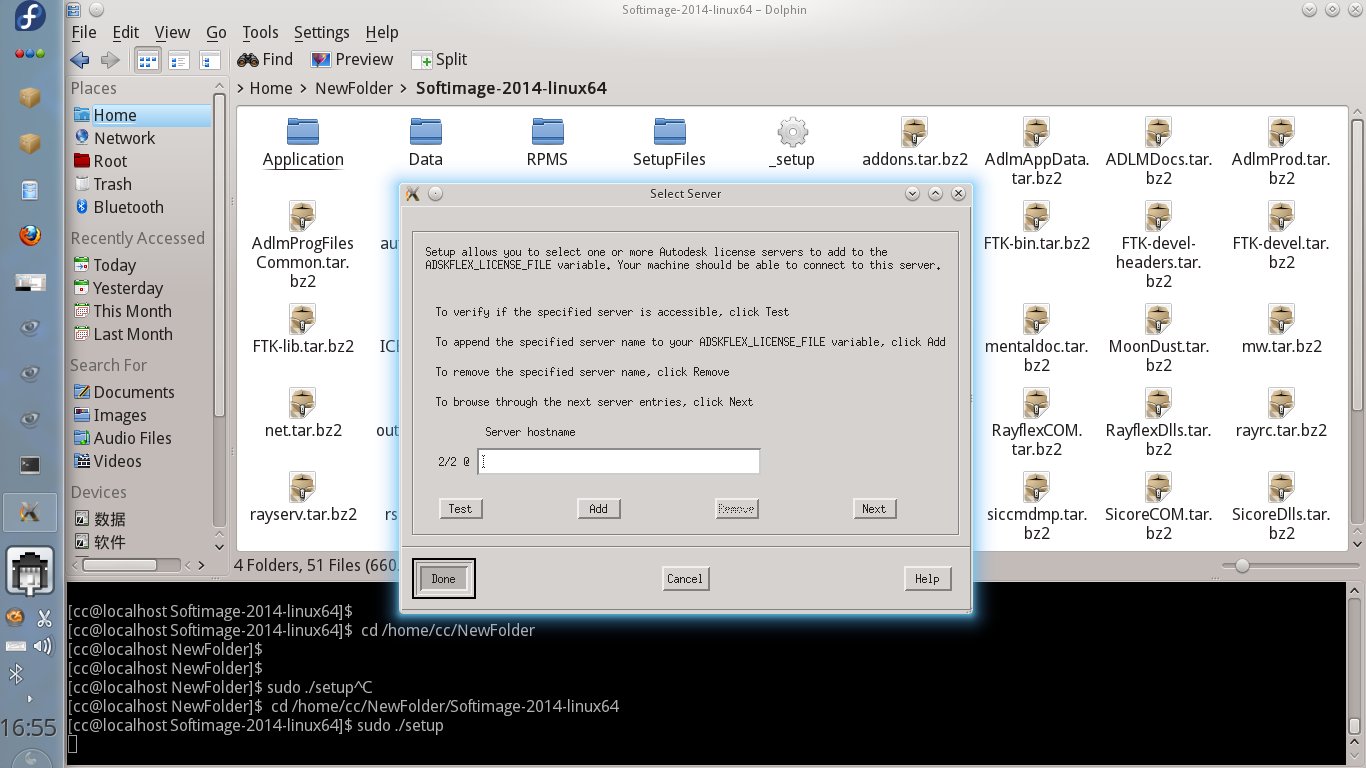The image size is (1366, 768).
Task: Select the rayrc.tar.bz2 archive icon
Action: click(x=1281, y=403)
